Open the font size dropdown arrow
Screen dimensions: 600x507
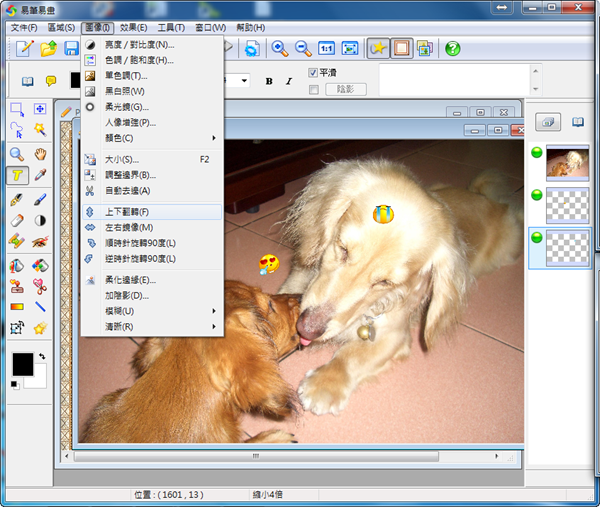click(244, 81)
